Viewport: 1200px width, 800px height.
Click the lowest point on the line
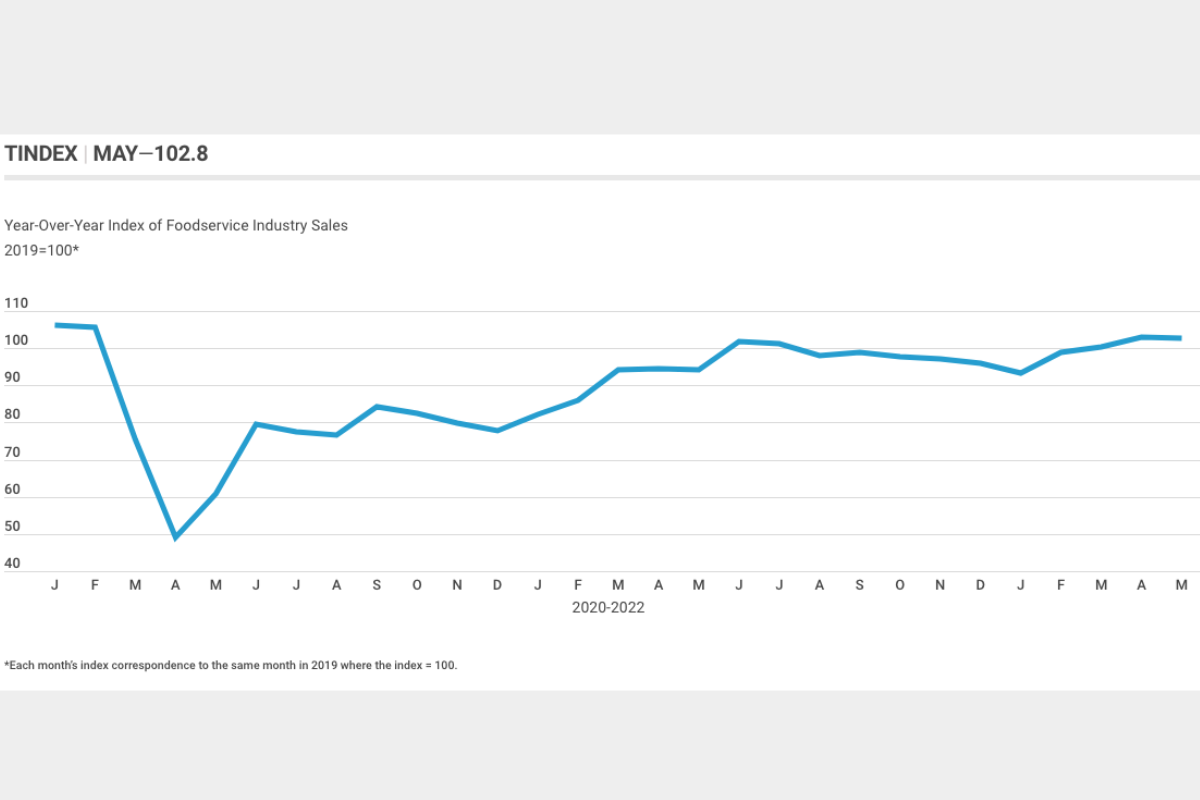pyautogui.click(x=176, y=538)
